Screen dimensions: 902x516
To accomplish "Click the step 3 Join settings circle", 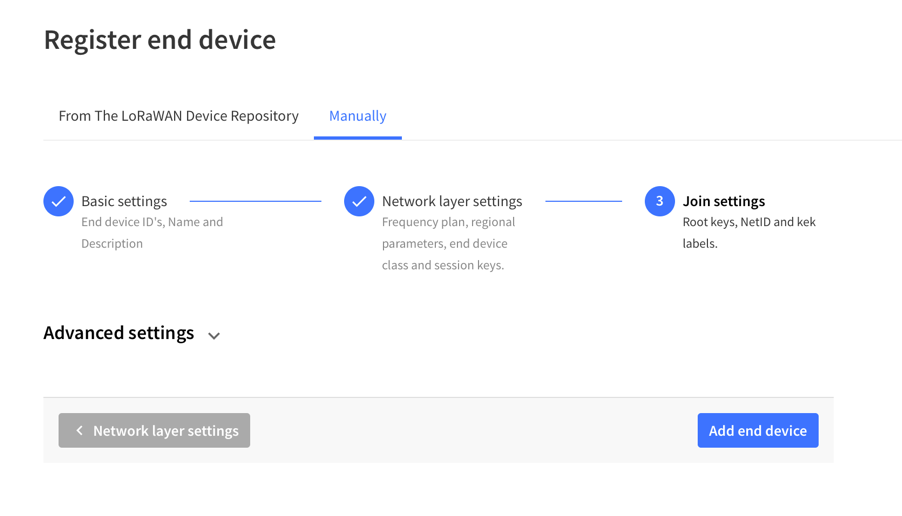I will point(659,201).
